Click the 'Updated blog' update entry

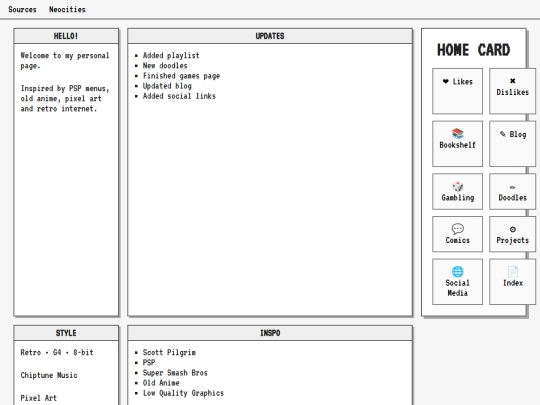[167, 86]
